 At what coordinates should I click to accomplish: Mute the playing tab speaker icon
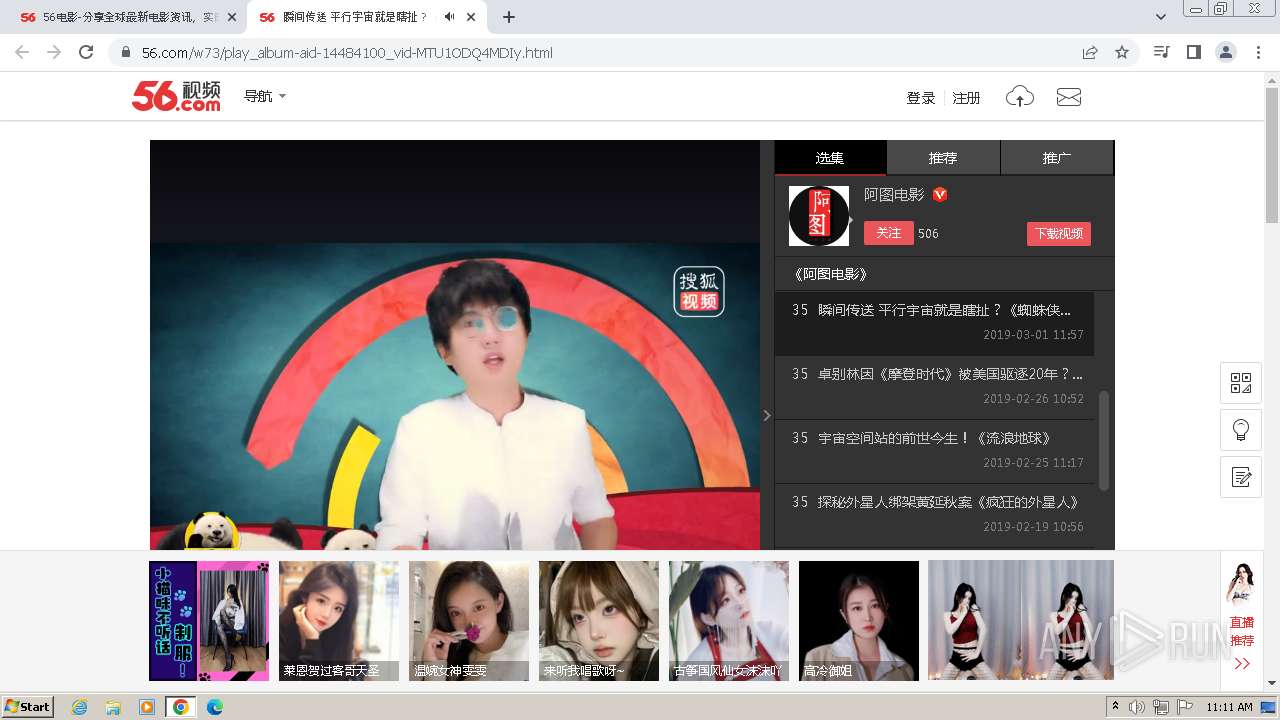[449, 17]
